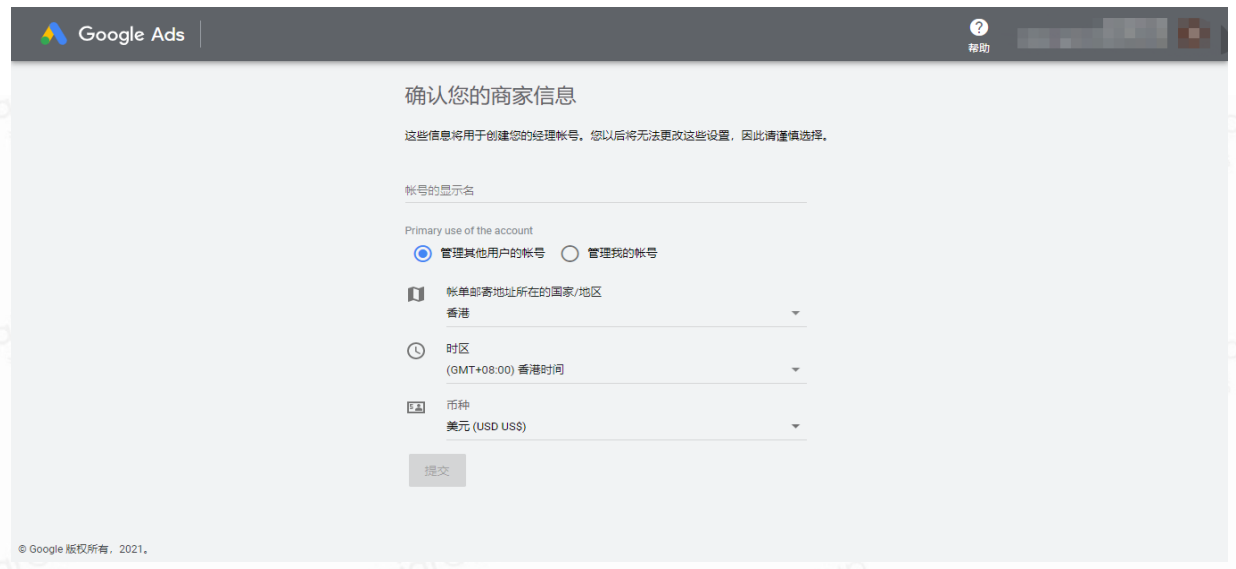
Task: Select the 管理其他用户的帐号 radio button
Action: tap(423, 254)
